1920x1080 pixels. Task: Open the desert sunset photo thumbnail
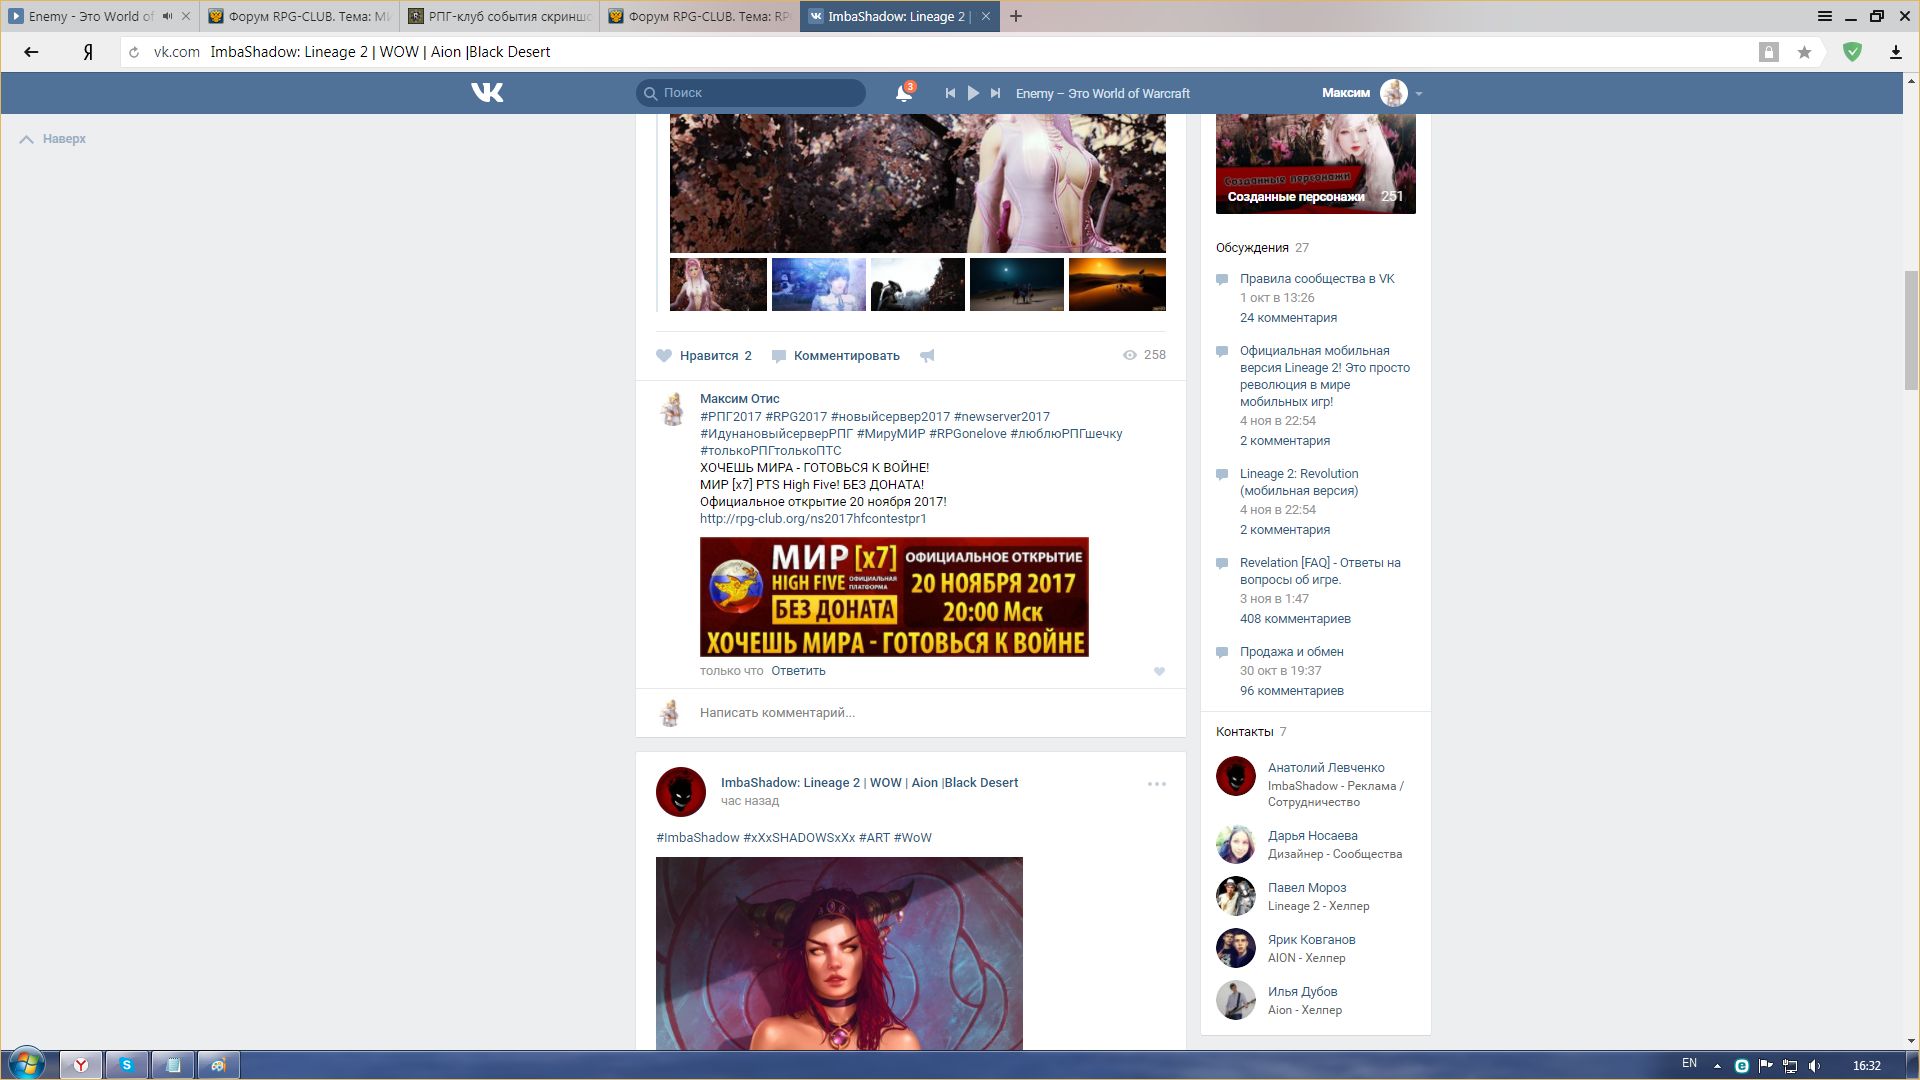pyautogui.click(x=1117, y=284)
